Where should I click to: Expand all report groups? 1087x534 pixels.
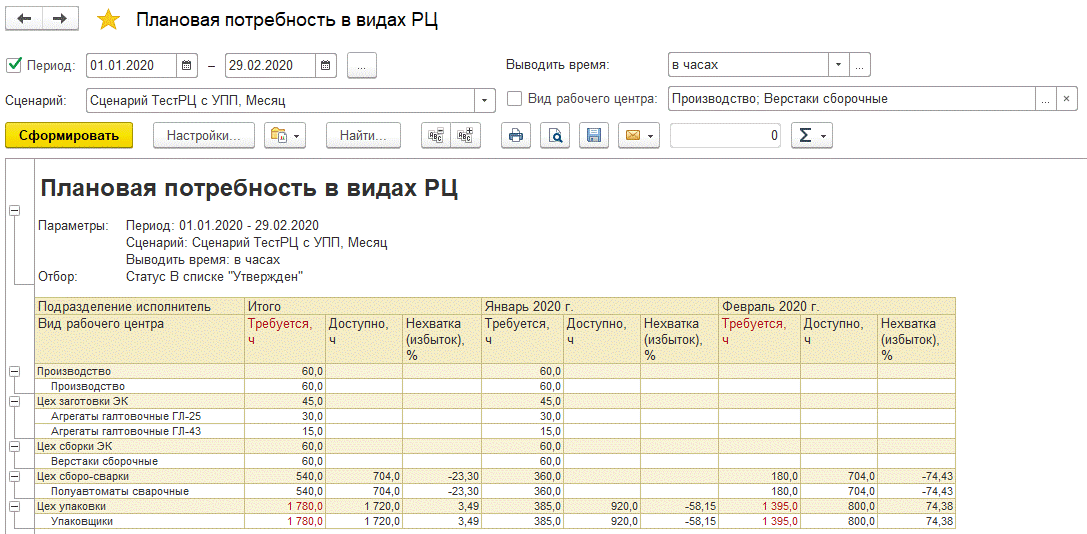point(465,135)
